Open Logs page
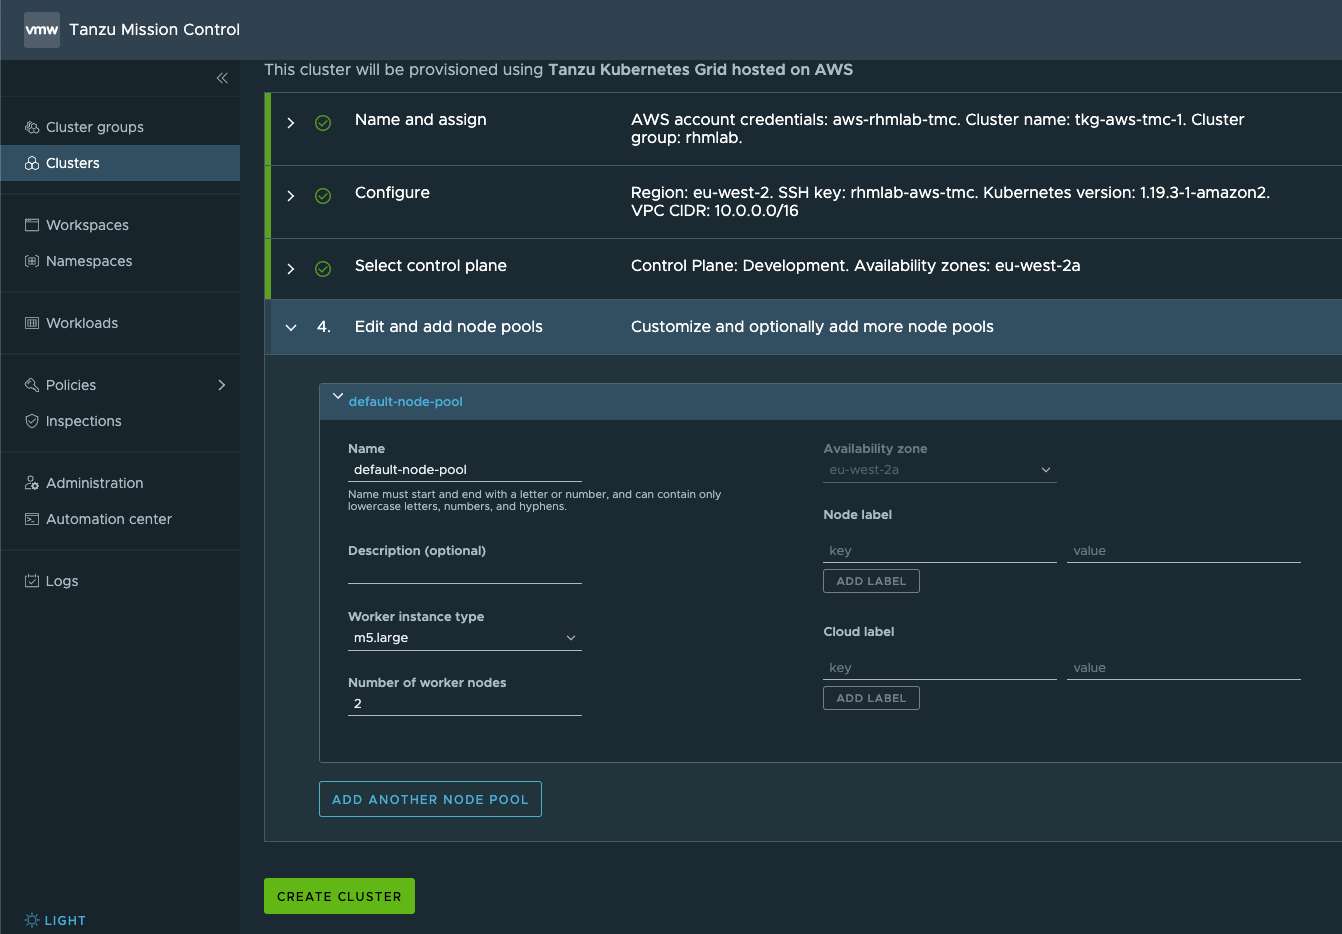 [x=62, y=581]
